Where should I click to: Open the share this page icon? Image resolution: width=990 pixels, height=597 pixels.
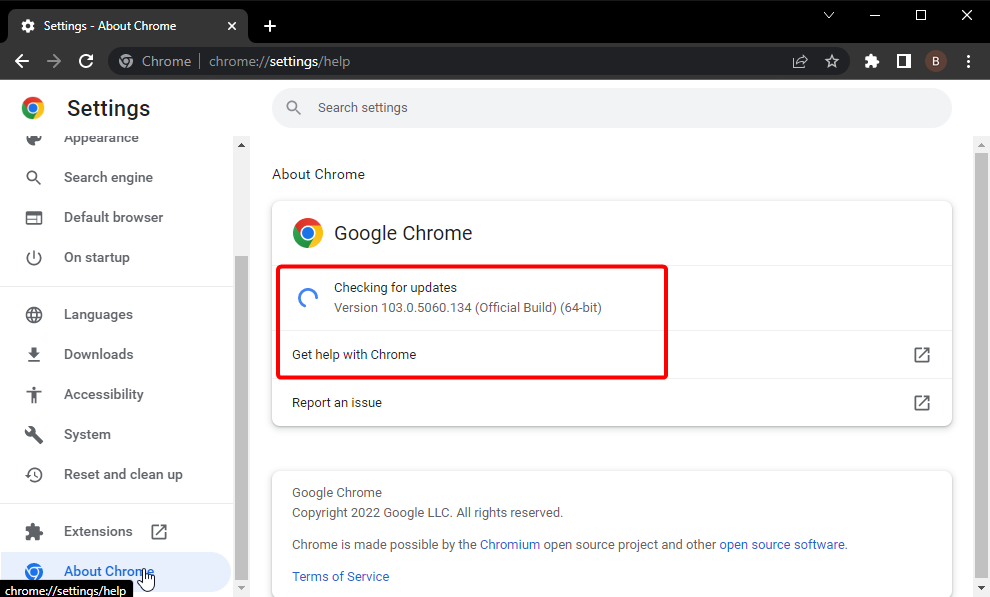click(800, 61)
